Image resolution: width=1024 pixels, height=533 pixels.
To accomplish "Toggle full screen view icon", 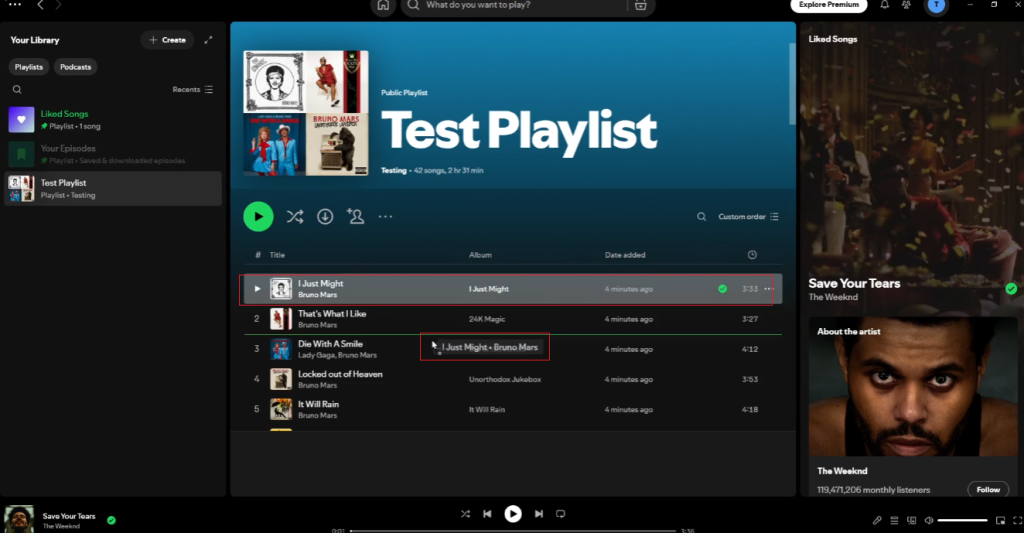I will 1017,521.
